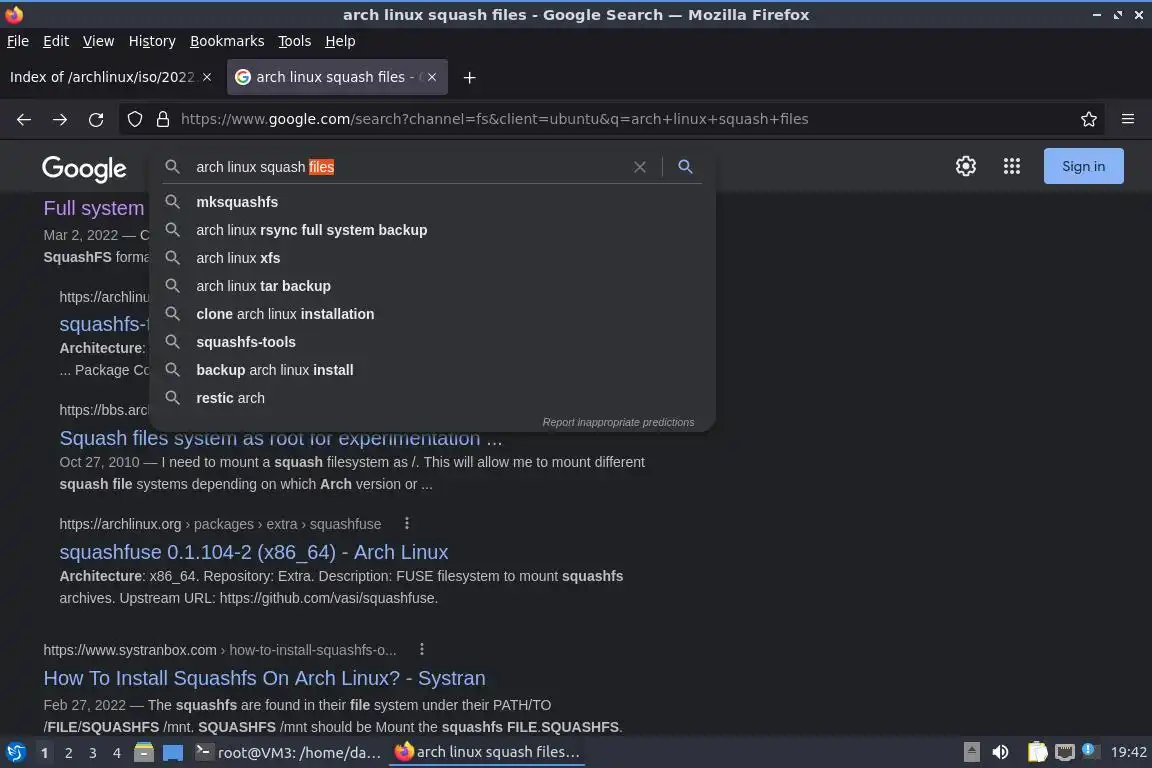
Task: Click the Sign in button
Action: pos(1083,166)
